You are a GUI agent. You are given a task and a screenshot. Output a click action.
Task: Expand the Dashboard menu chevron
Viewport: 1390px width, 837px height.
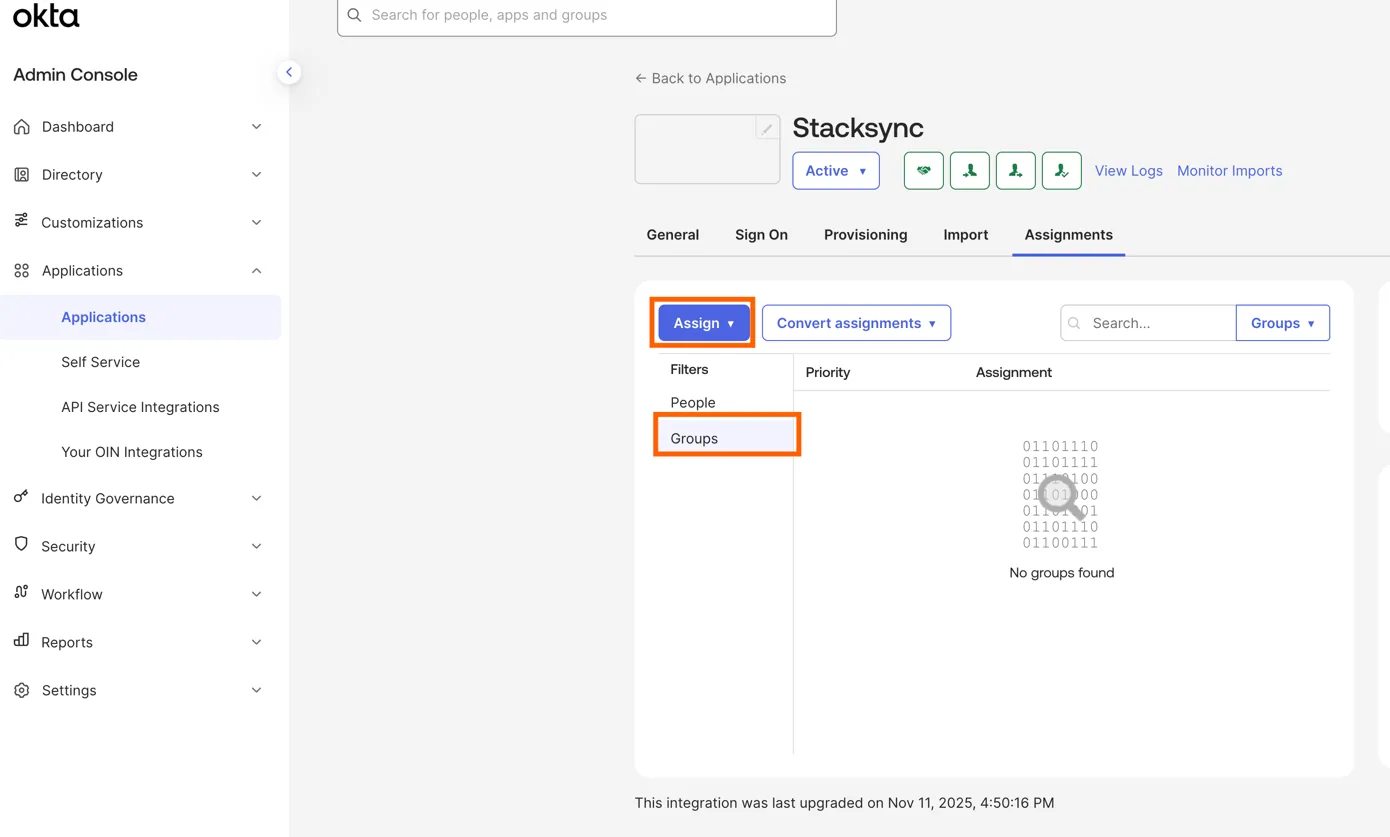click(x=256, y=127)
